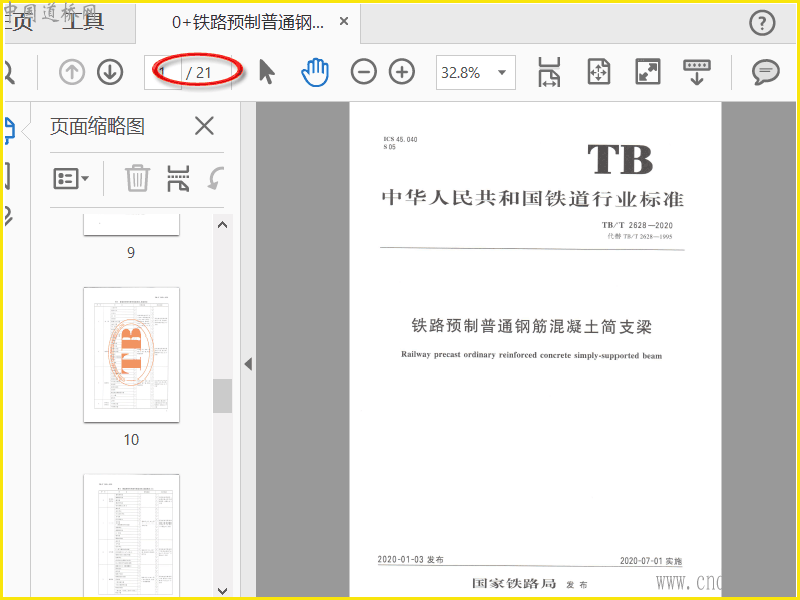Delete selected page with trash icon
800x600 pixels.
tap(137, 179)
